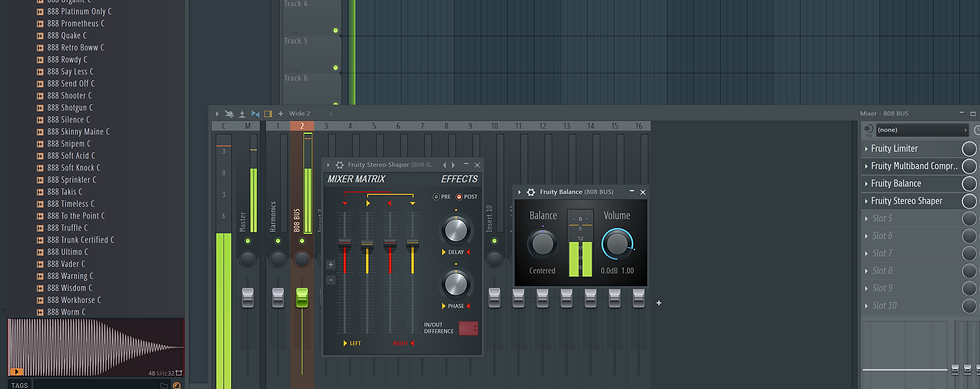Click the yellow arrow left of PHASE label
980x389 pixels.
444,306
